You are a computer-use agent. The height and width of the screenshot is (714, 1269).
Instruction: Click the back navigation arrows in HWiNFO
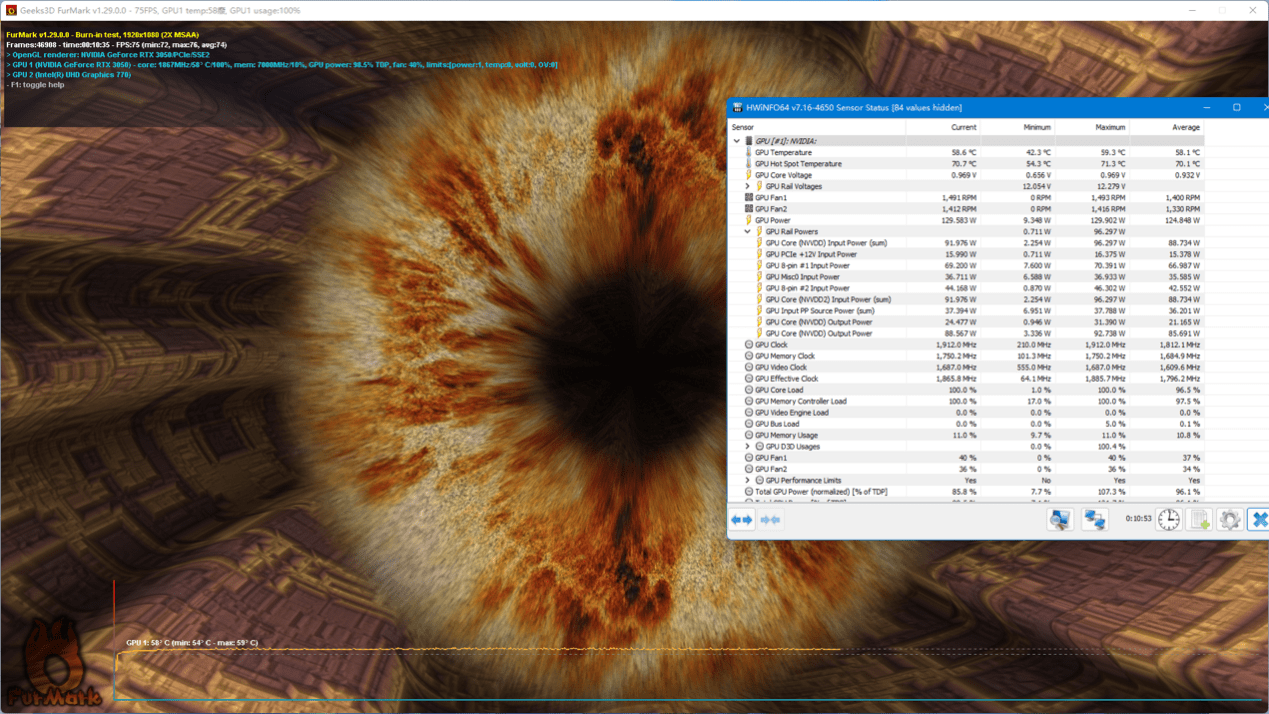tap(740, 520)
